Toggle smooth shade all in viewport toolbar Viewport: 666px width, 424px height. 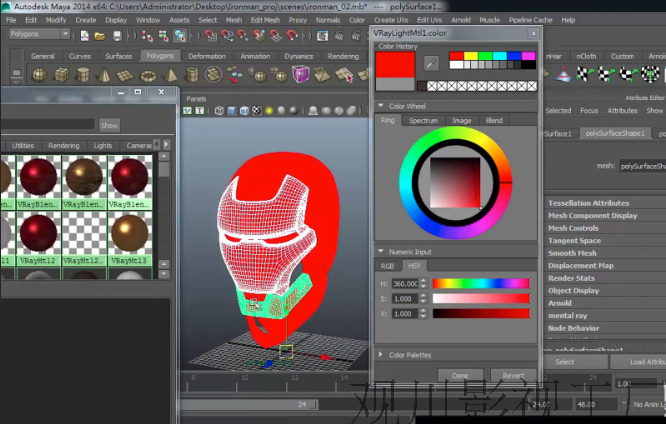(x=231, y=111)
